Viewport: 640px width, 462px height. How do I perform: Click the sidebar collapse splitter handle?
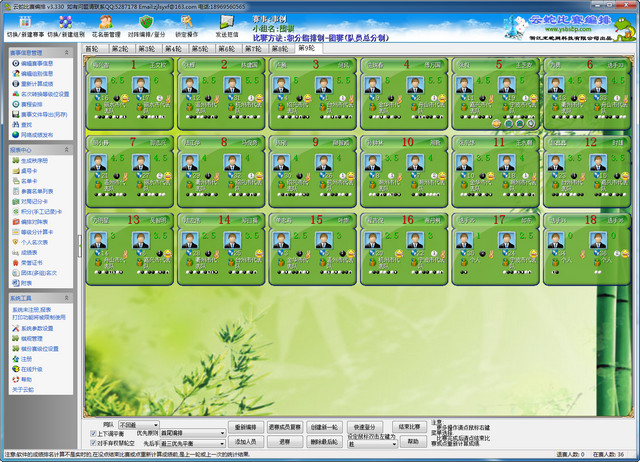coord(80,246)
